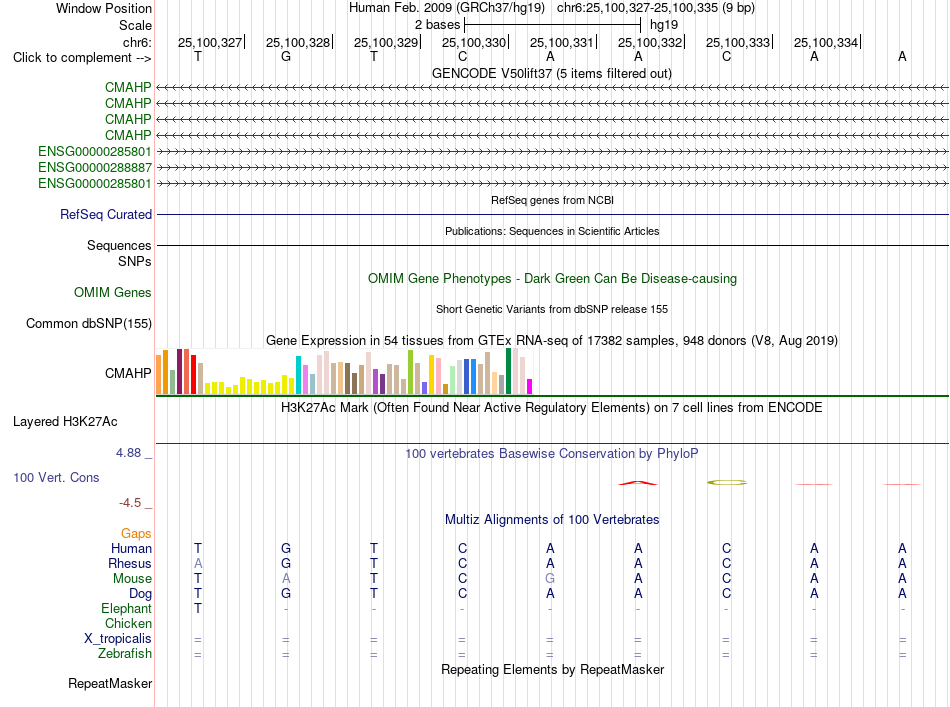Click the 'Click to complement -->' label
Screen dimensions: 950x707
(82, 58)
